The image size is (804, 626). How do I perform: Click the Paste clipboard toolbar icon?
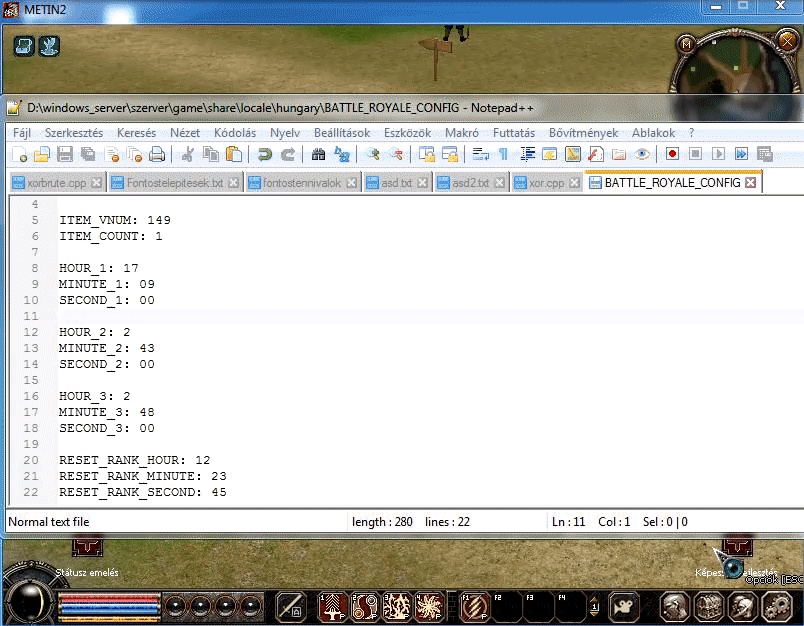[234, 154]
